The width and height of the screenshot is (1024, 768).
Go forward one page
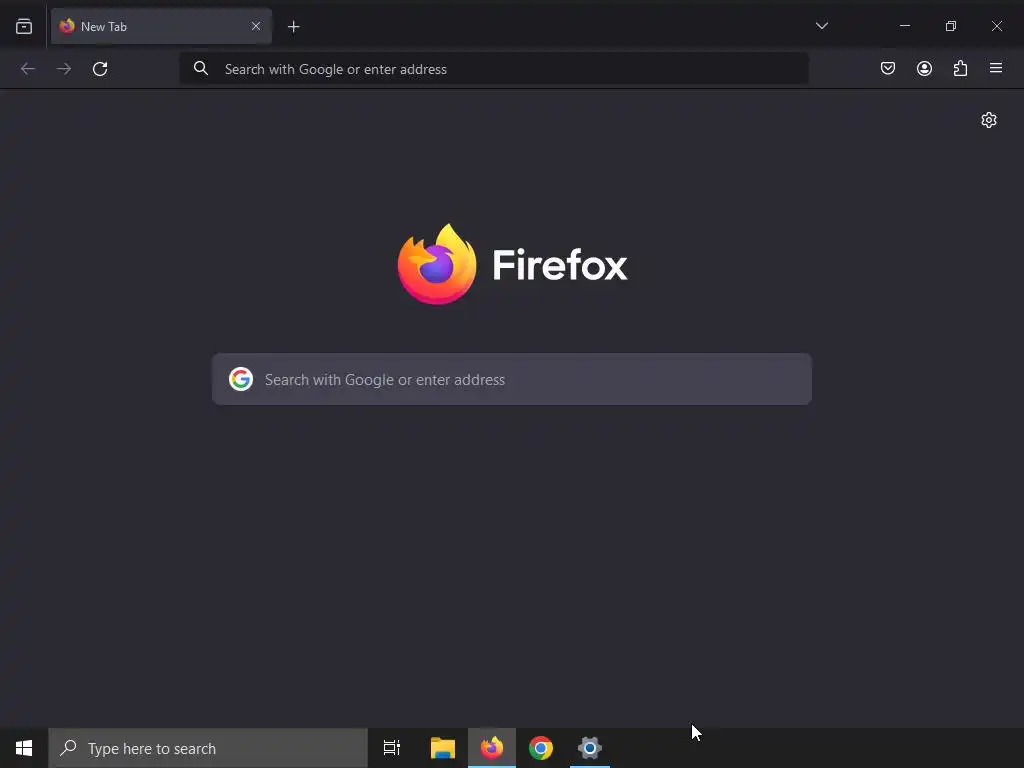[64, 69]
